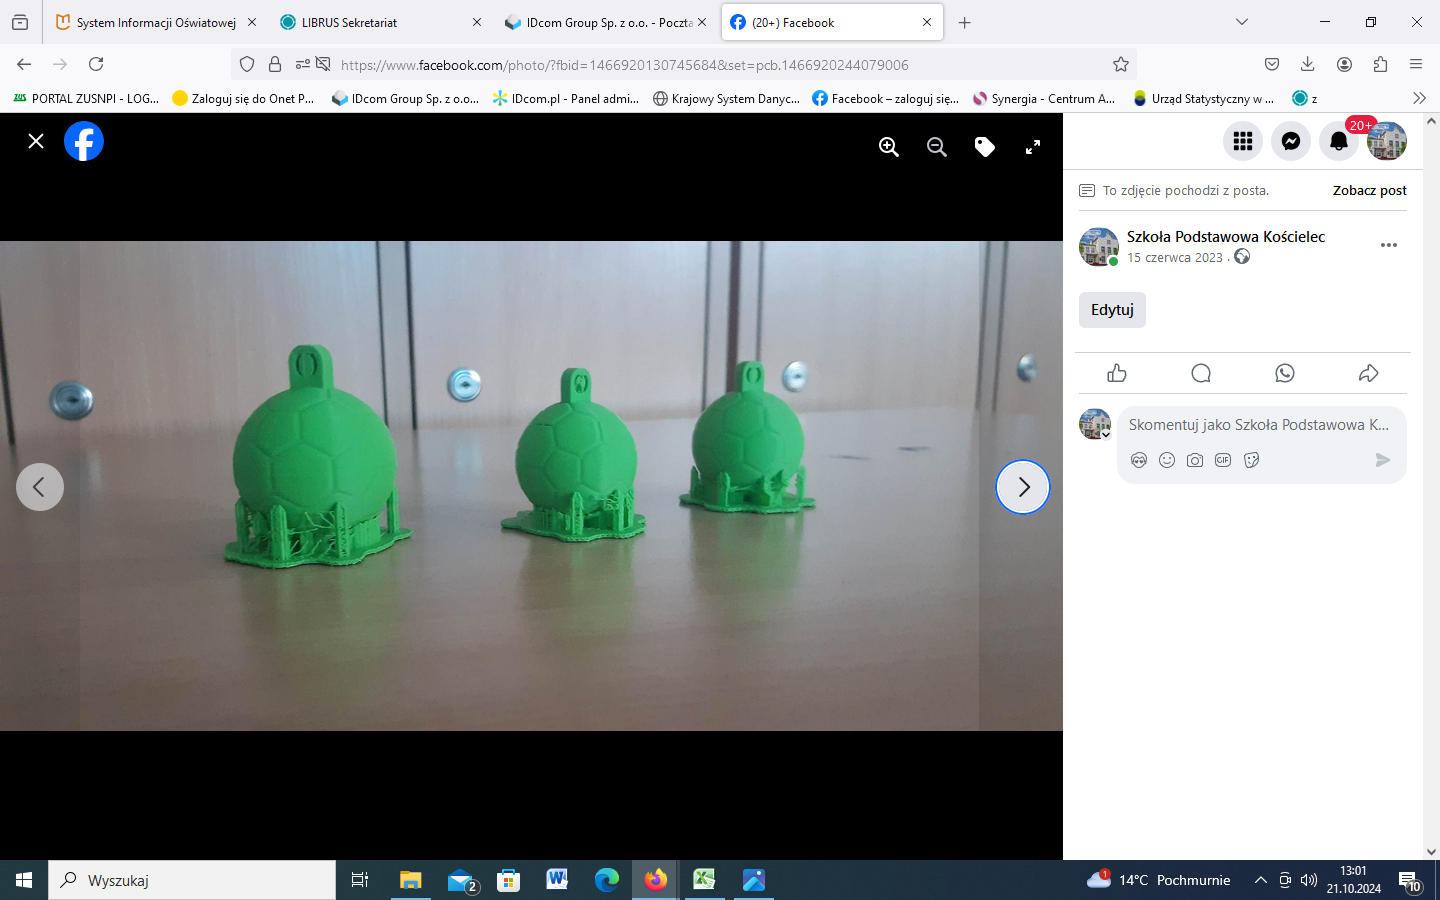Like the photo with thumbs up
Screen dimensions: 1440x900
click(x=1117, y=373)
